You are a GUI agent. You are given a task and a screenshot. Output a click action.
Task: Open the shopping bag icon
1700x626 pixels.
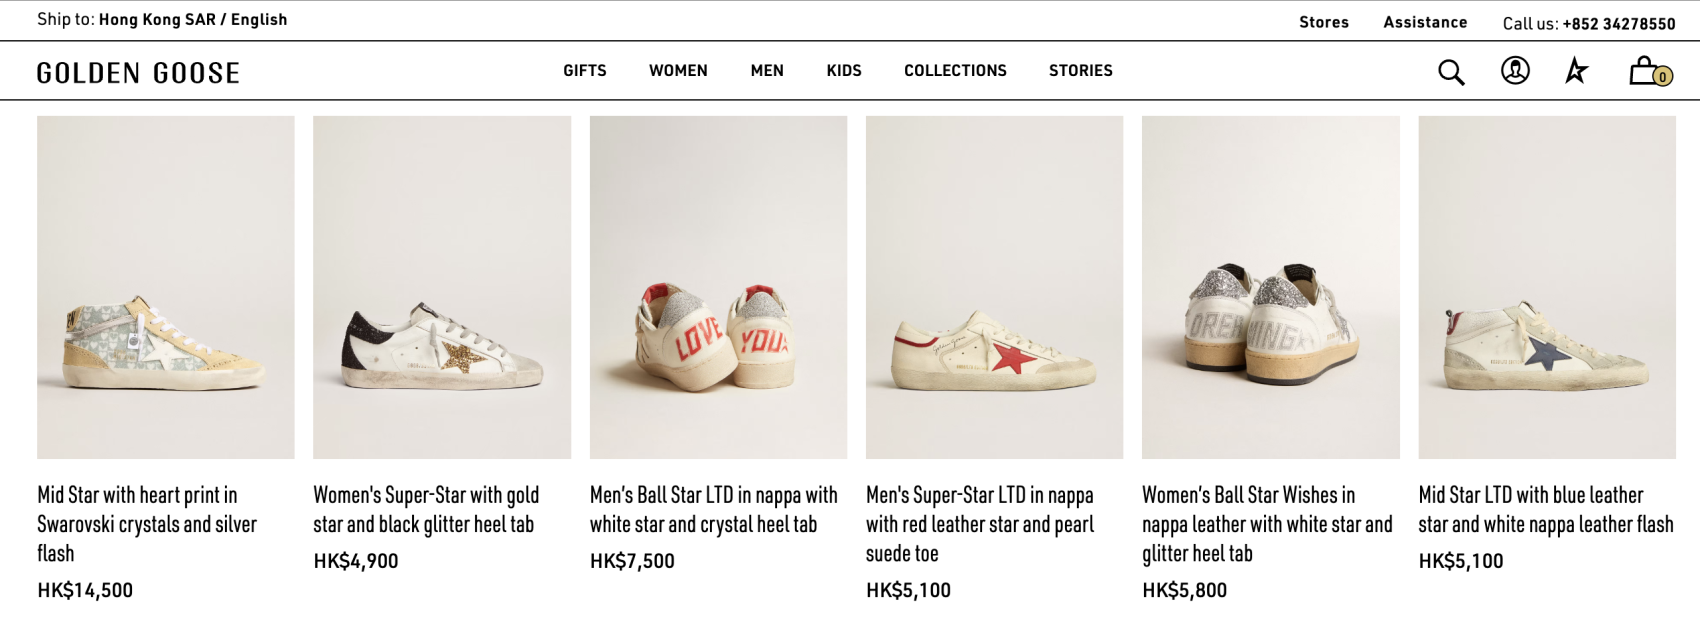1647,72
